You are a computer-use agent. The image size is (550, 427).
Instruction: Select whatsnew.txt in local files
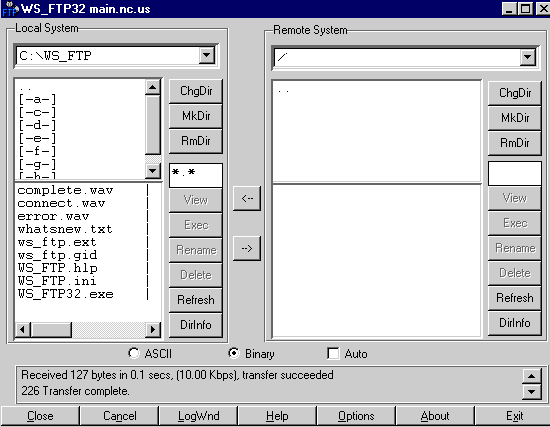click(65, 229)
